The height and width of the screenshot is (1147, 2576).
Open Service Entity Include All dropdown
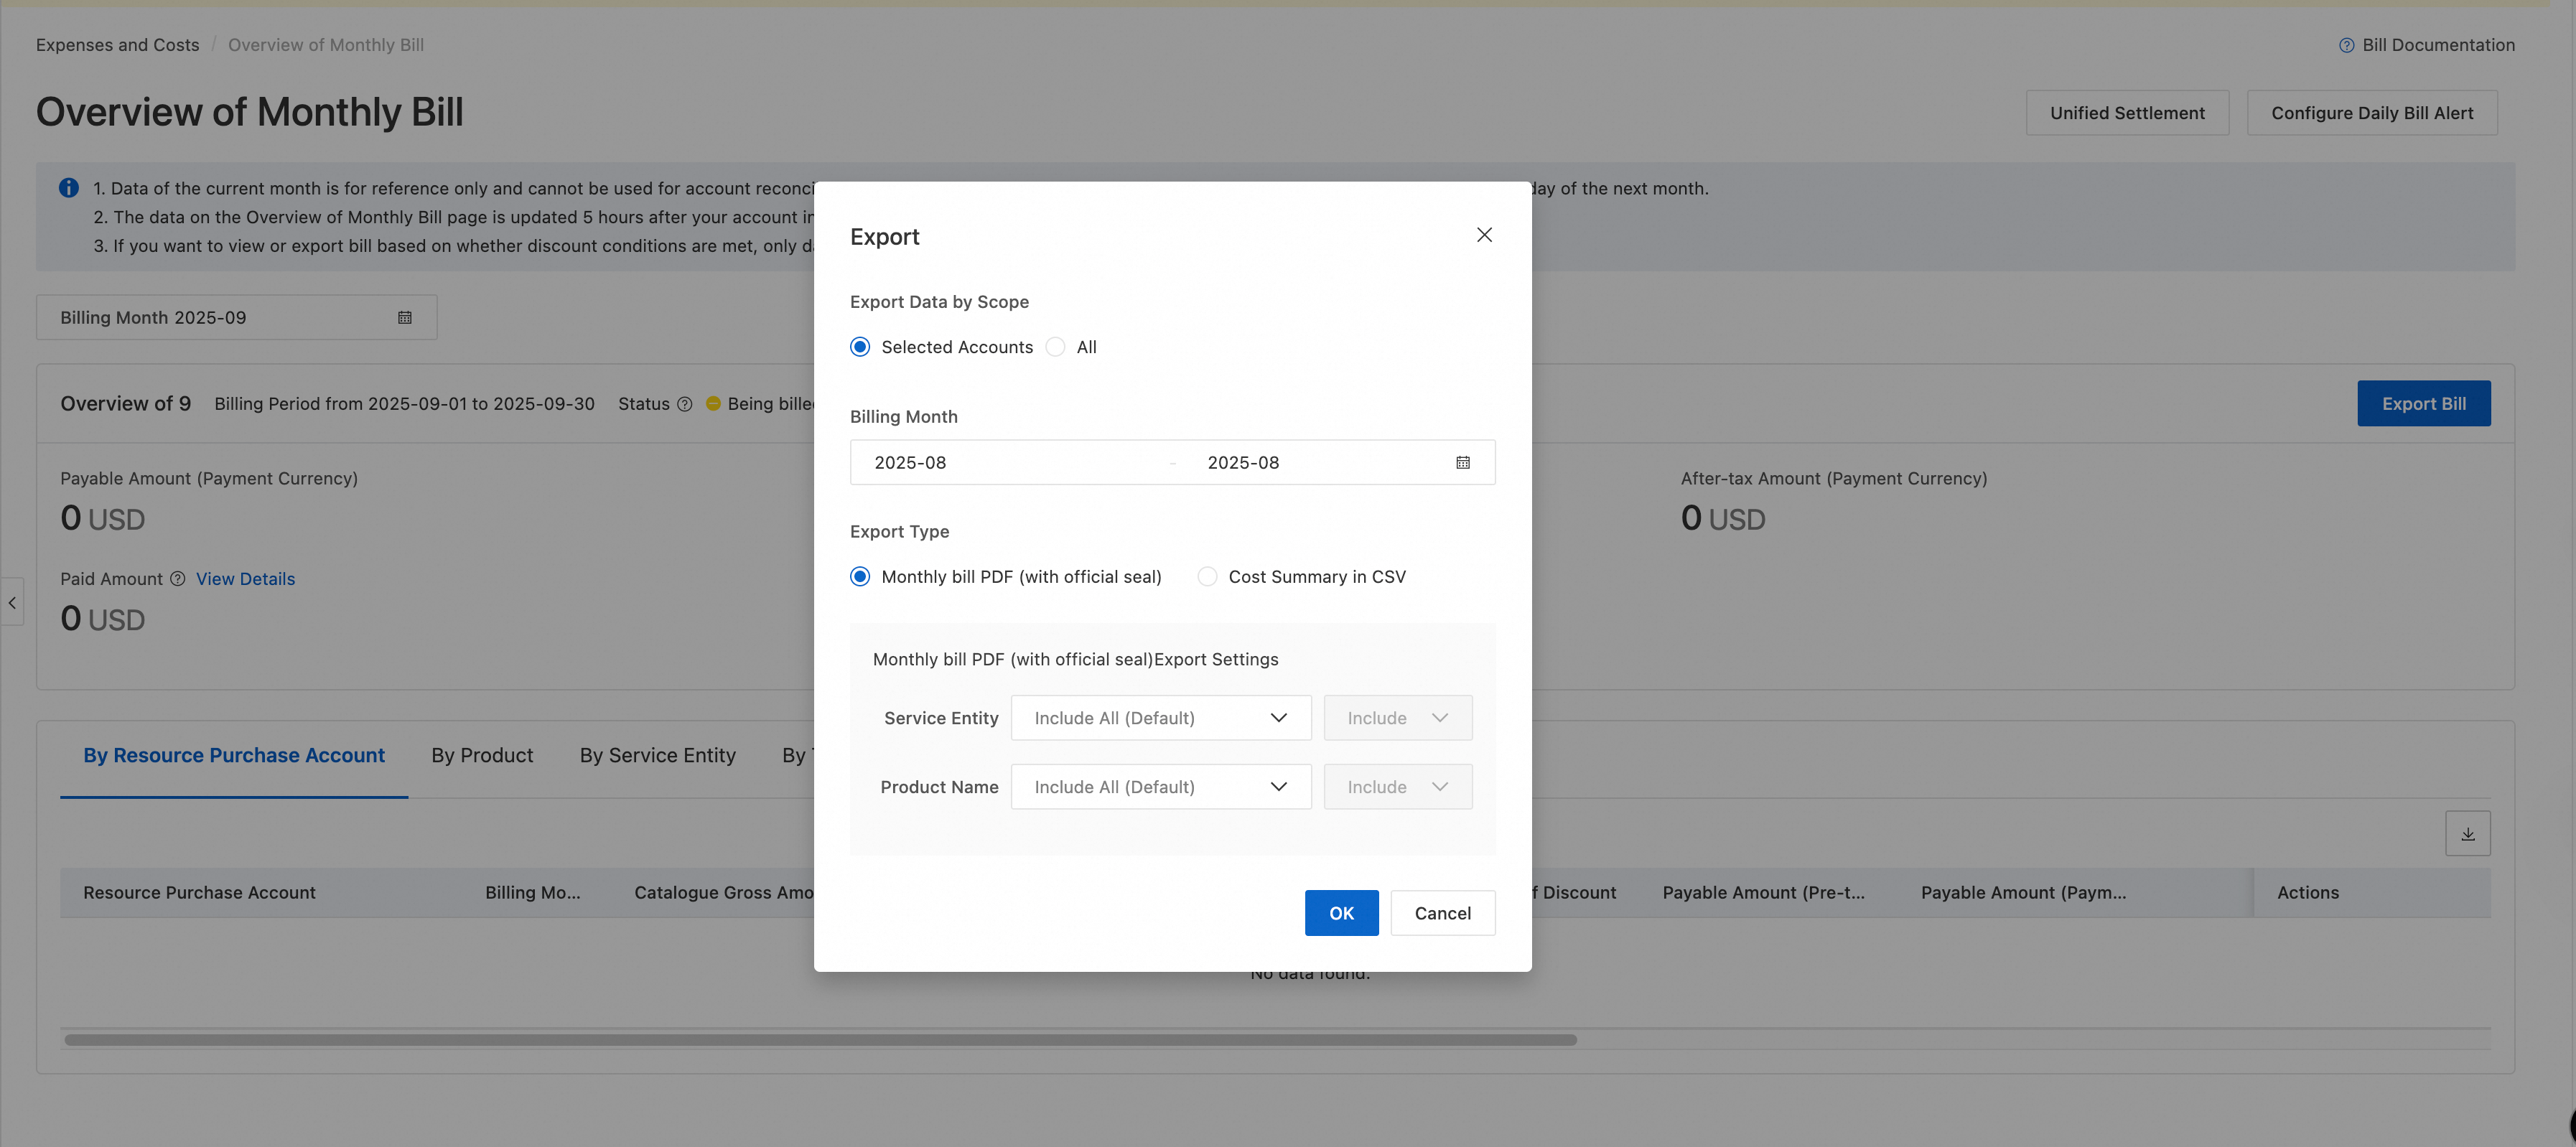click(x=1160, y=718)
